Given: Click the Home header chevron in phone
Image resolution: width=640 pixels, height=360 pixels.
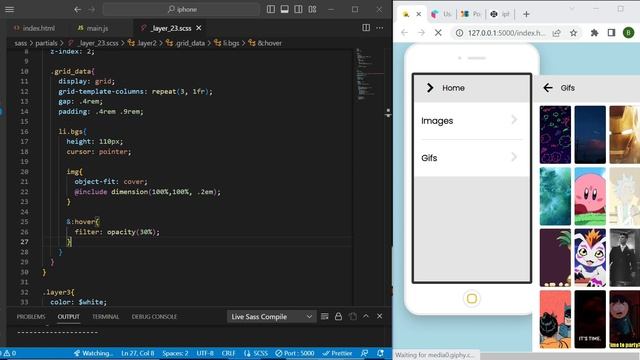Looking at the screenshot, I should click(430, 88).
